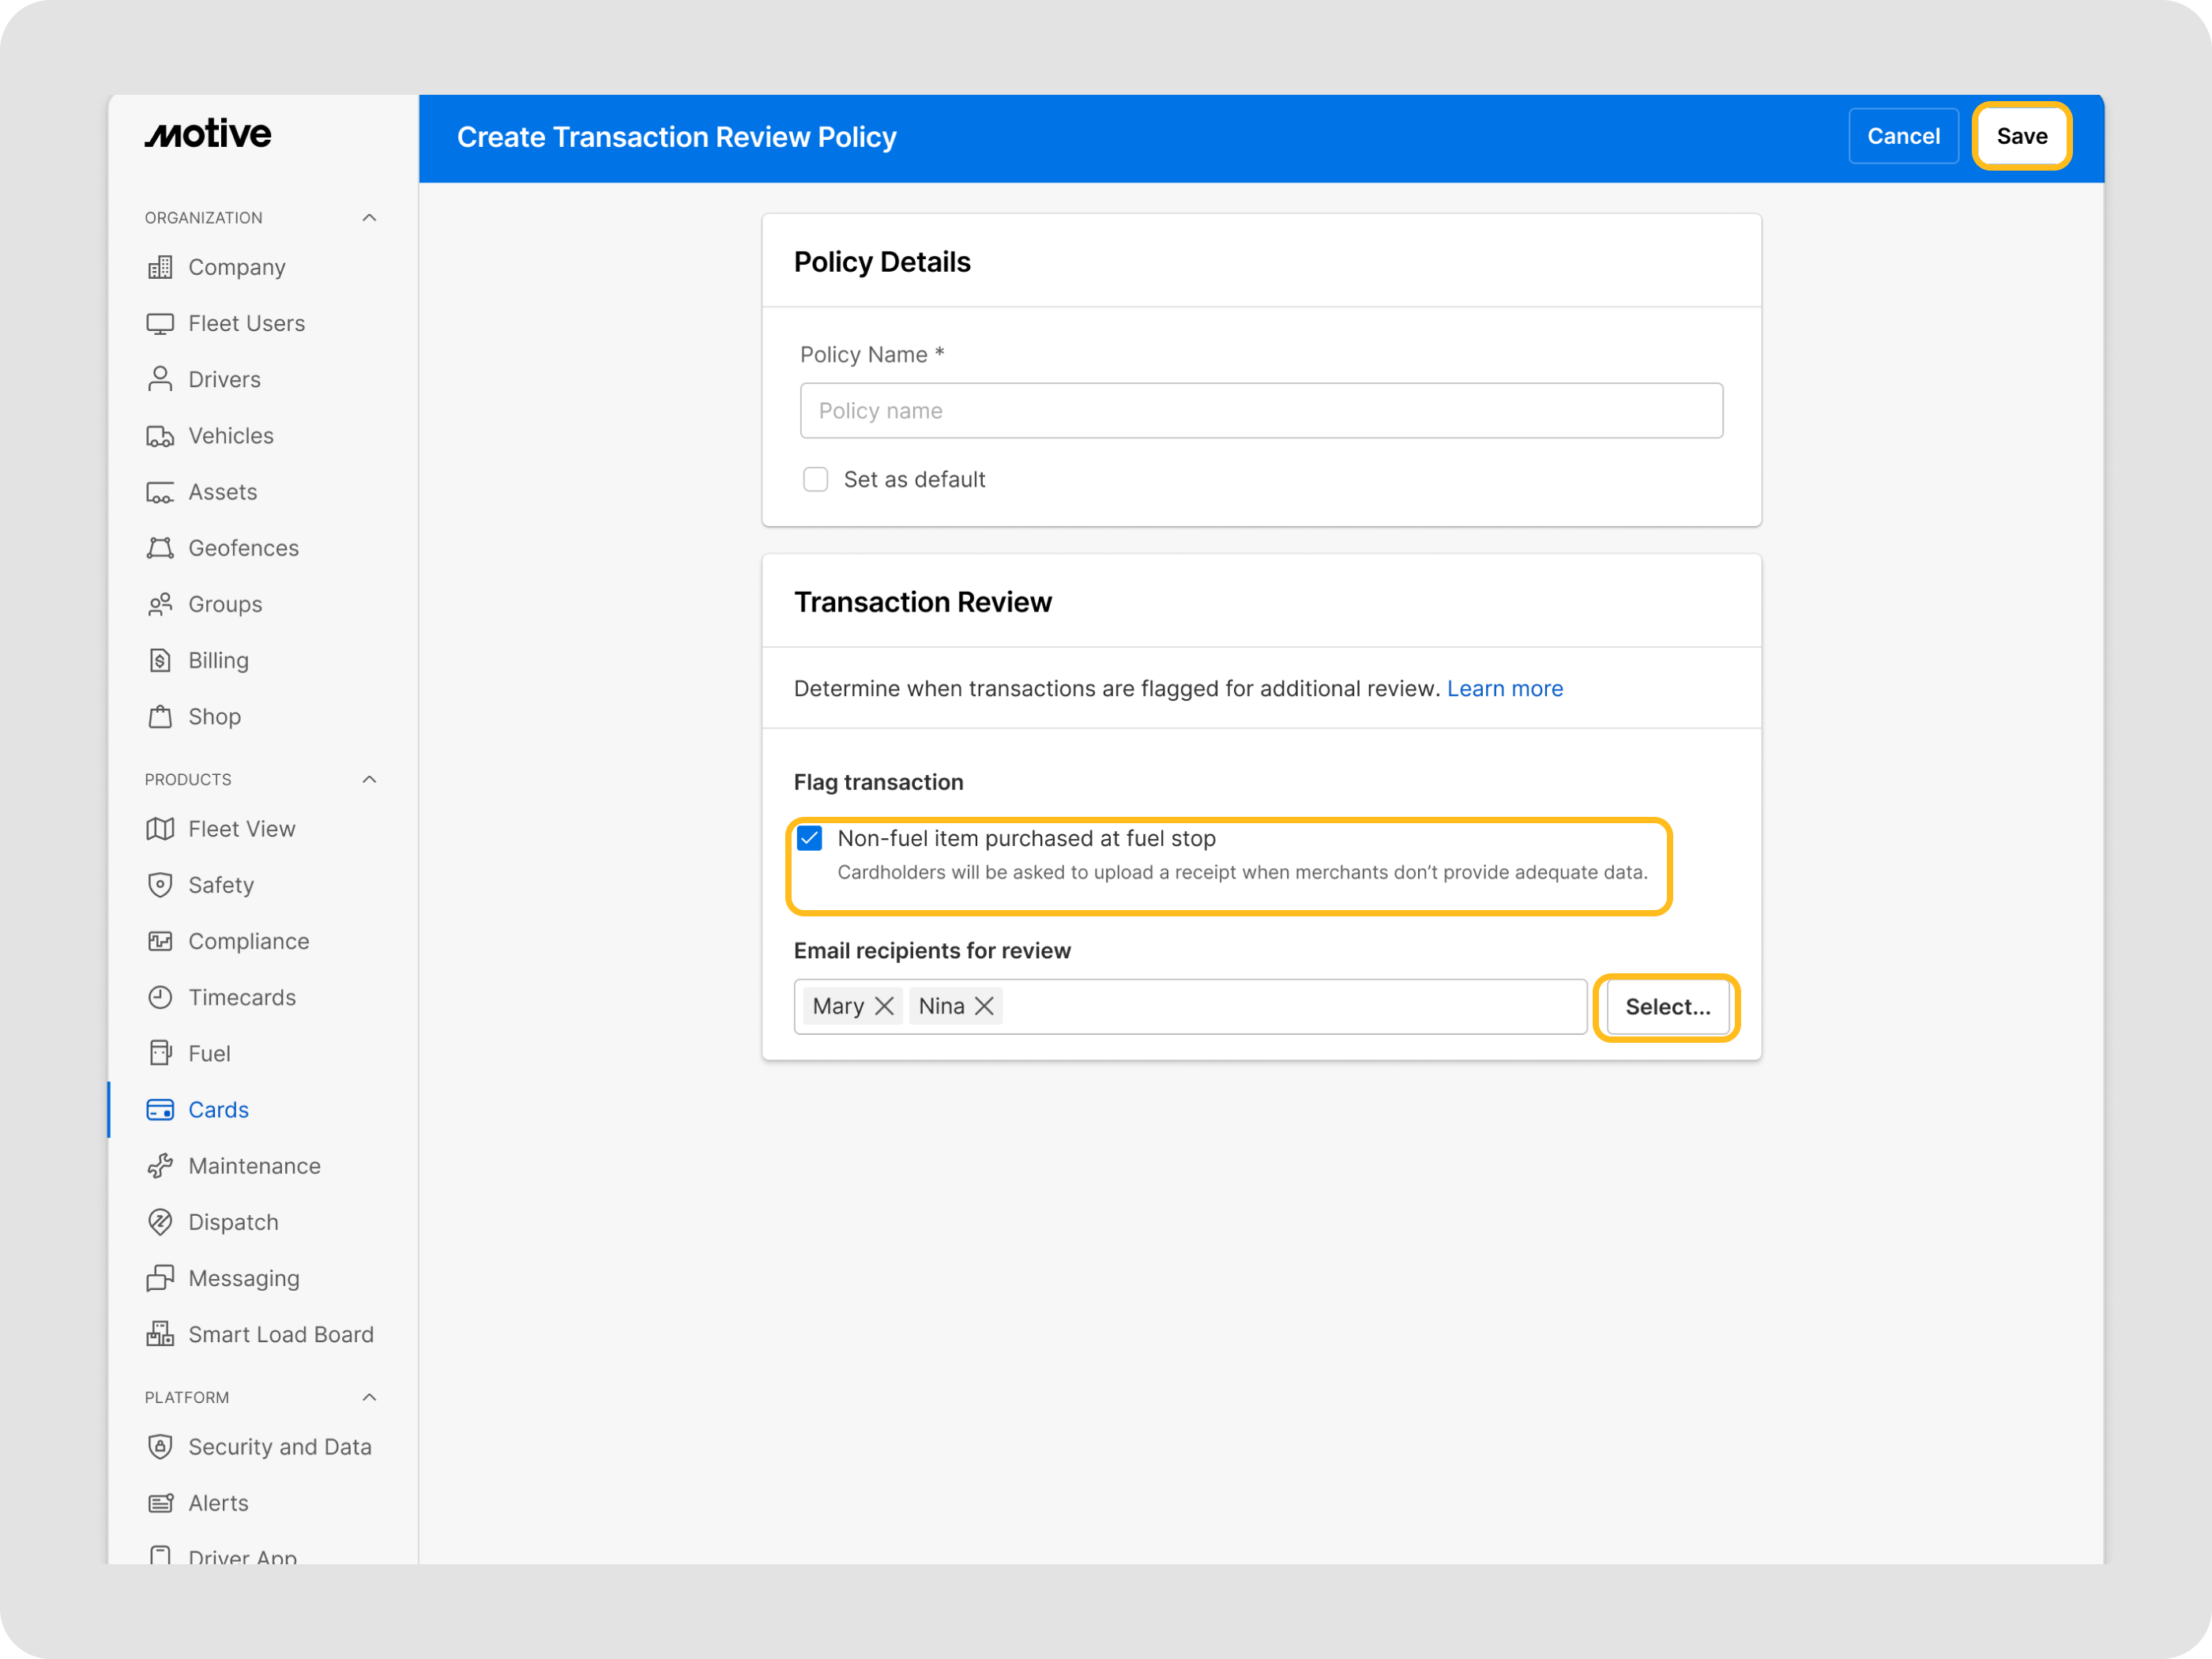This screenshot has height=1659, width=2212.
Task: Collapse the Products section chevron
Action: pos(369,779)
